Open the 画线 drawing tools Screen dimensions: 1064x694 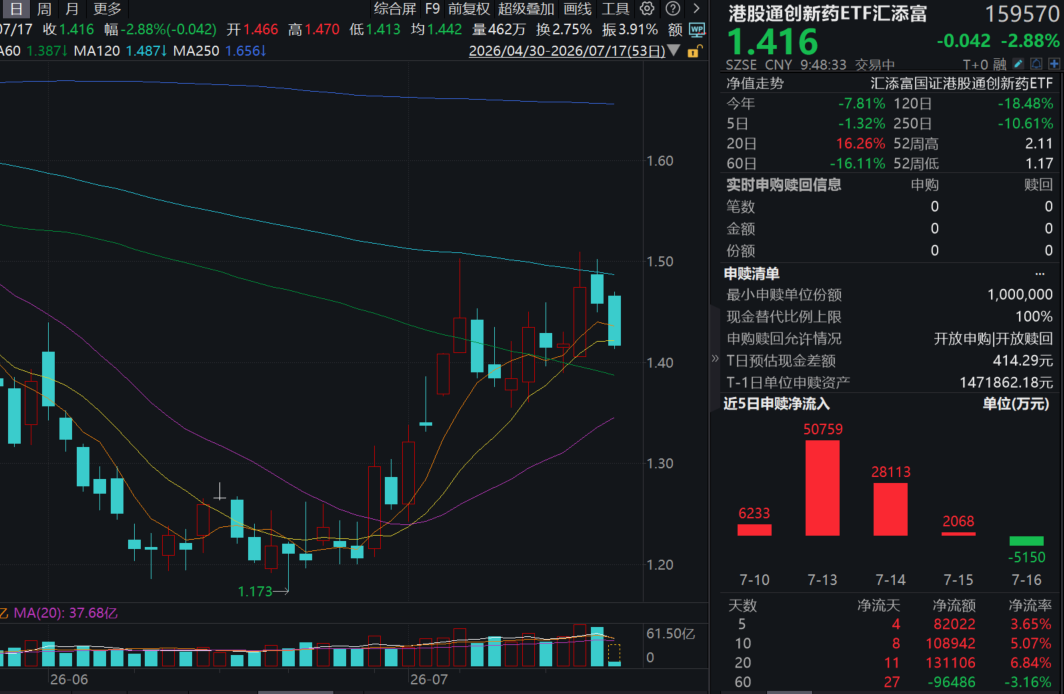(x=577, y=9)
